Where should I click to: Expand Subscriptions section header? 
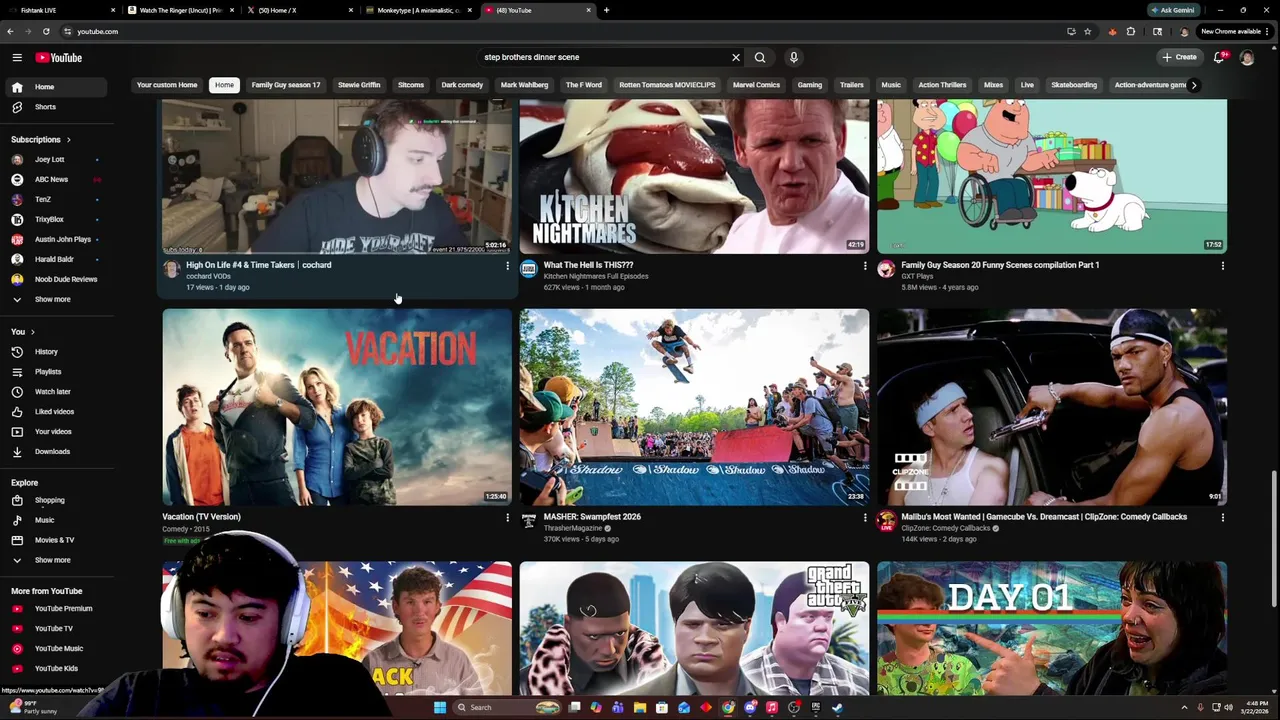tap(41, 140)
